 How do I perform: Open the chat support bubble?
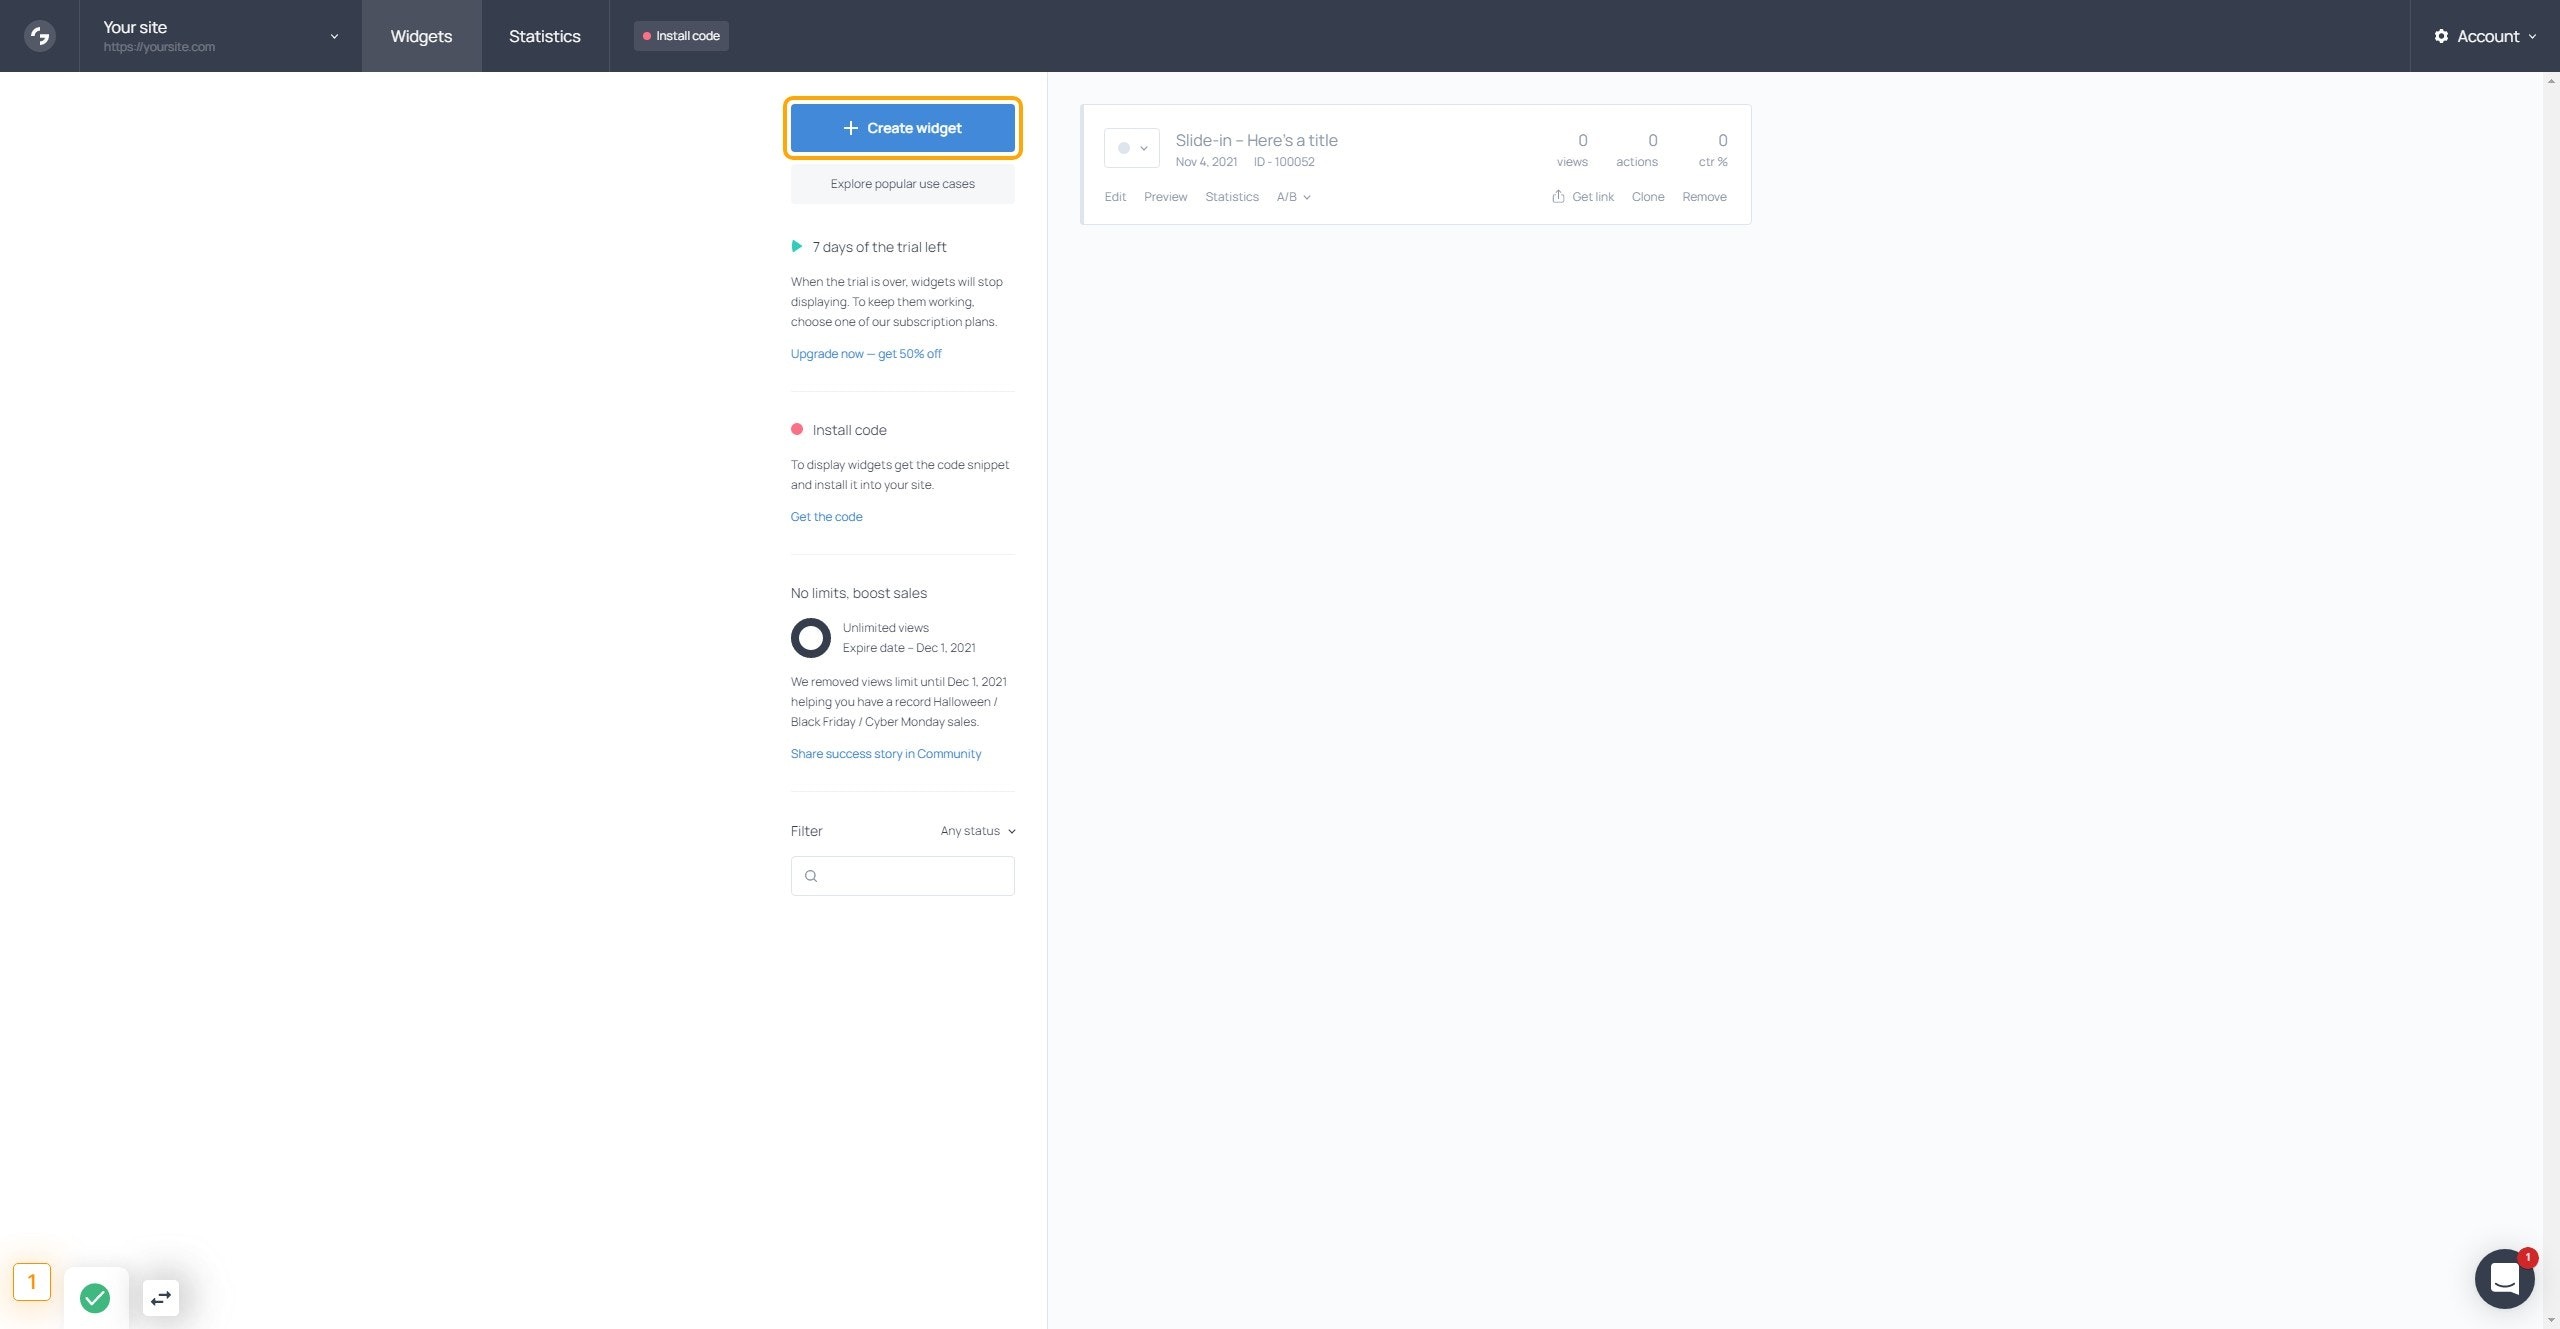(2503, 1278)
